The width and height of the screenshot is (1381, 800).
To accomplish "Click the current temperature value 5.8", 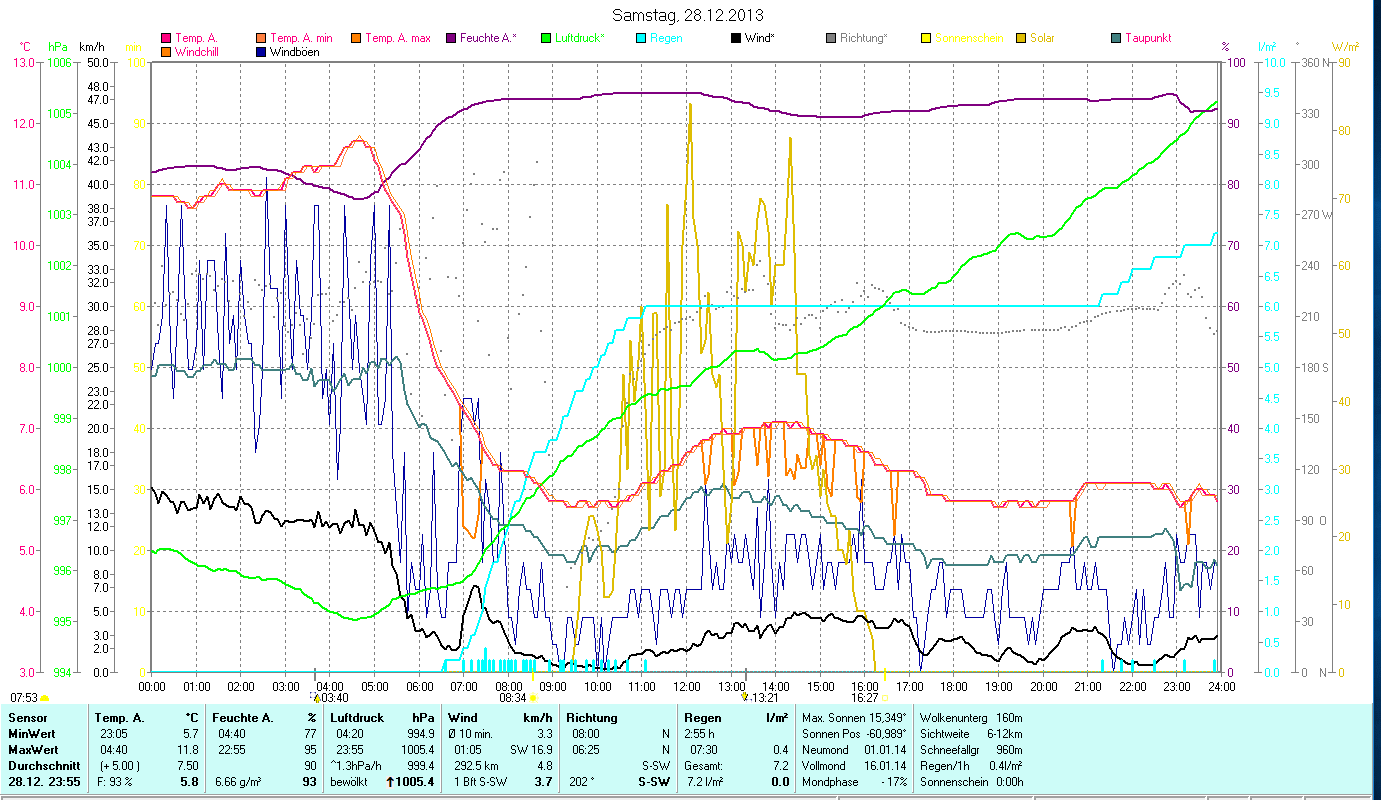I will (x=191, y=781).
